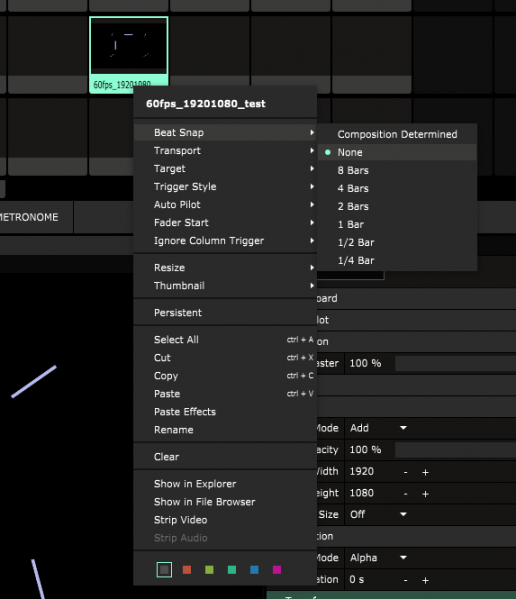
Task: Decrease Height value with minus button
Action: [406, 494]
